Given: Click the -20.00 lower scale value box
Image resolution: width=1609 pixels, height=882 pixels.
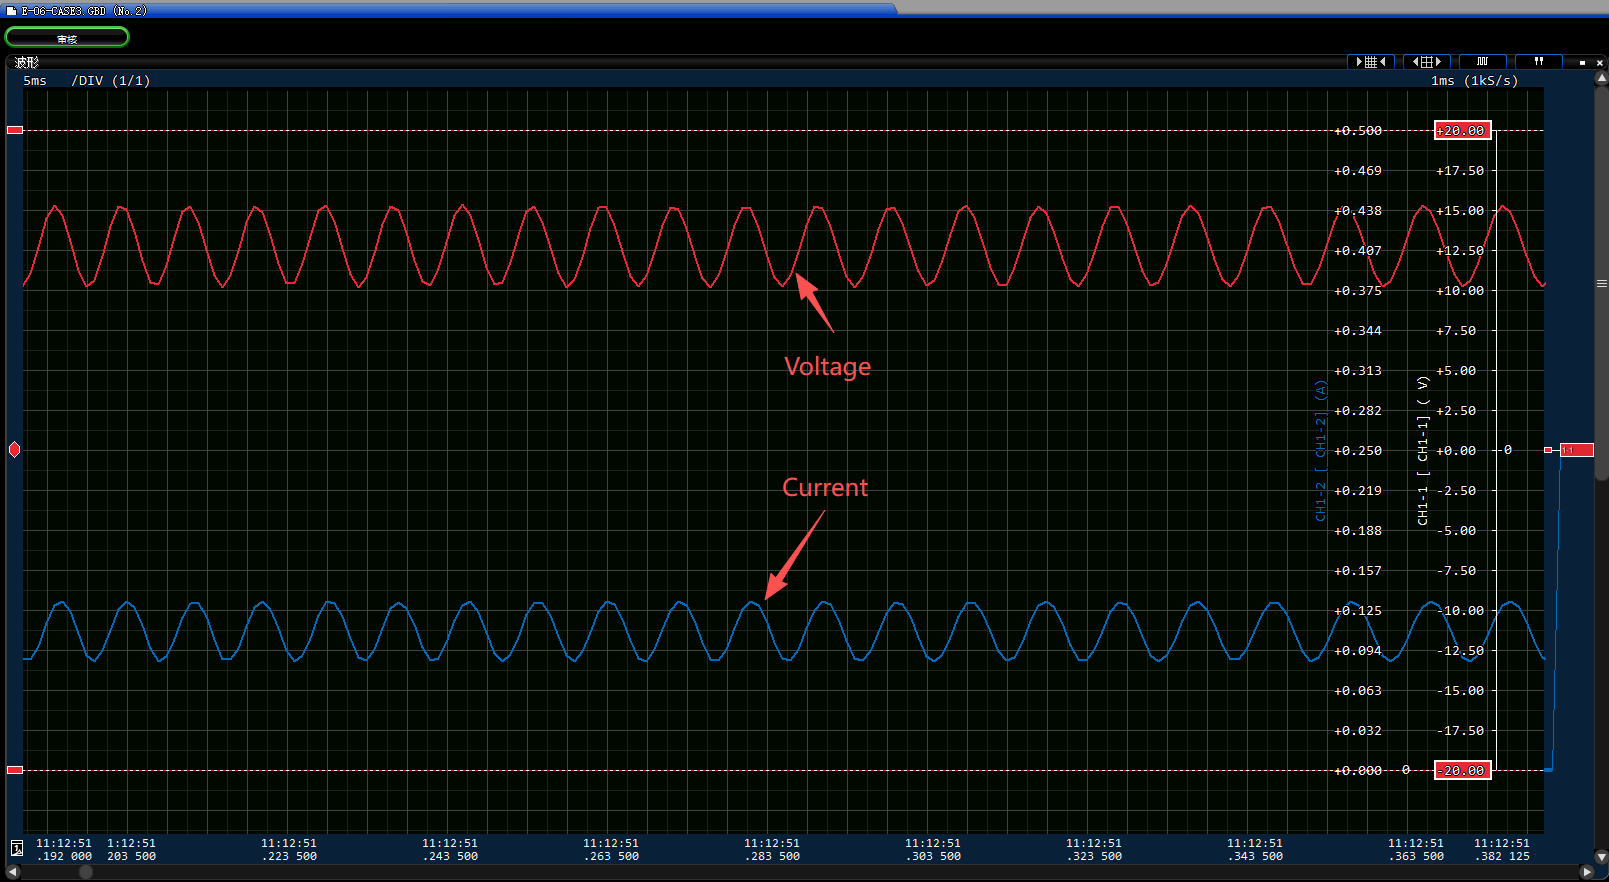Looking at the screenshot, I should tap(1463, 770).
